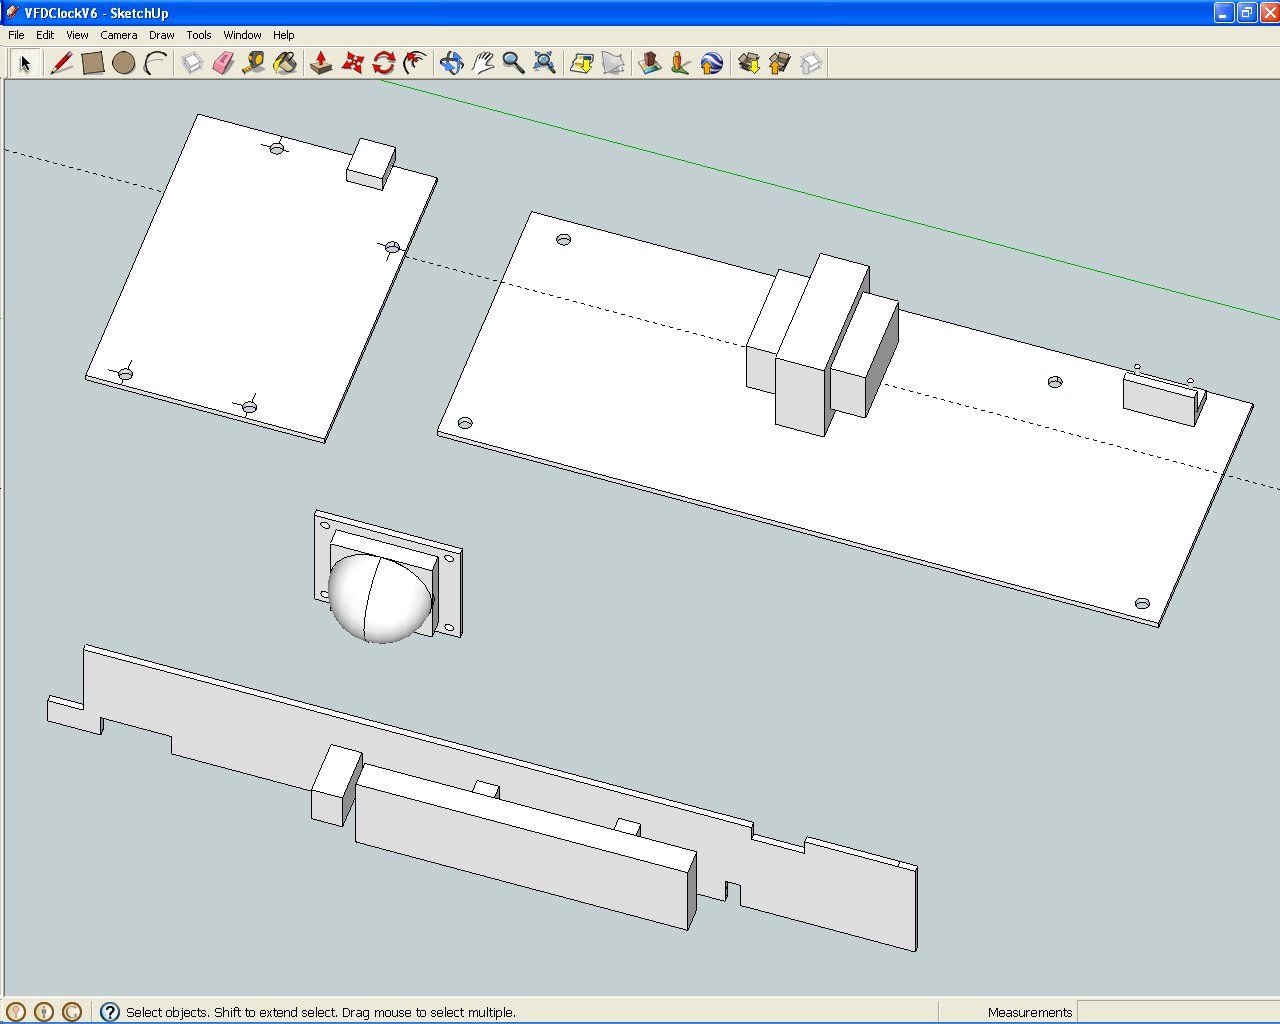Select the Offset tool

(414, 64)
